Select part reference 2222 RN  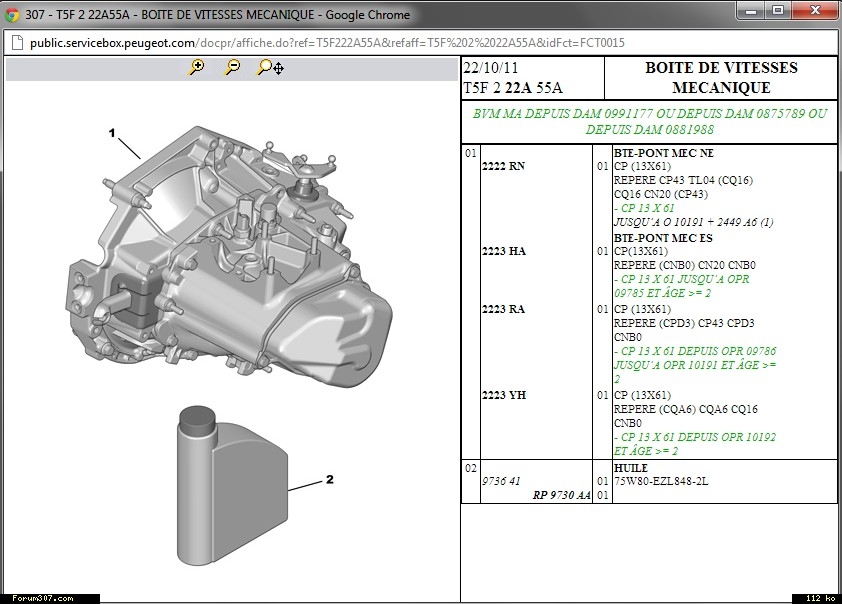point(503,167)
